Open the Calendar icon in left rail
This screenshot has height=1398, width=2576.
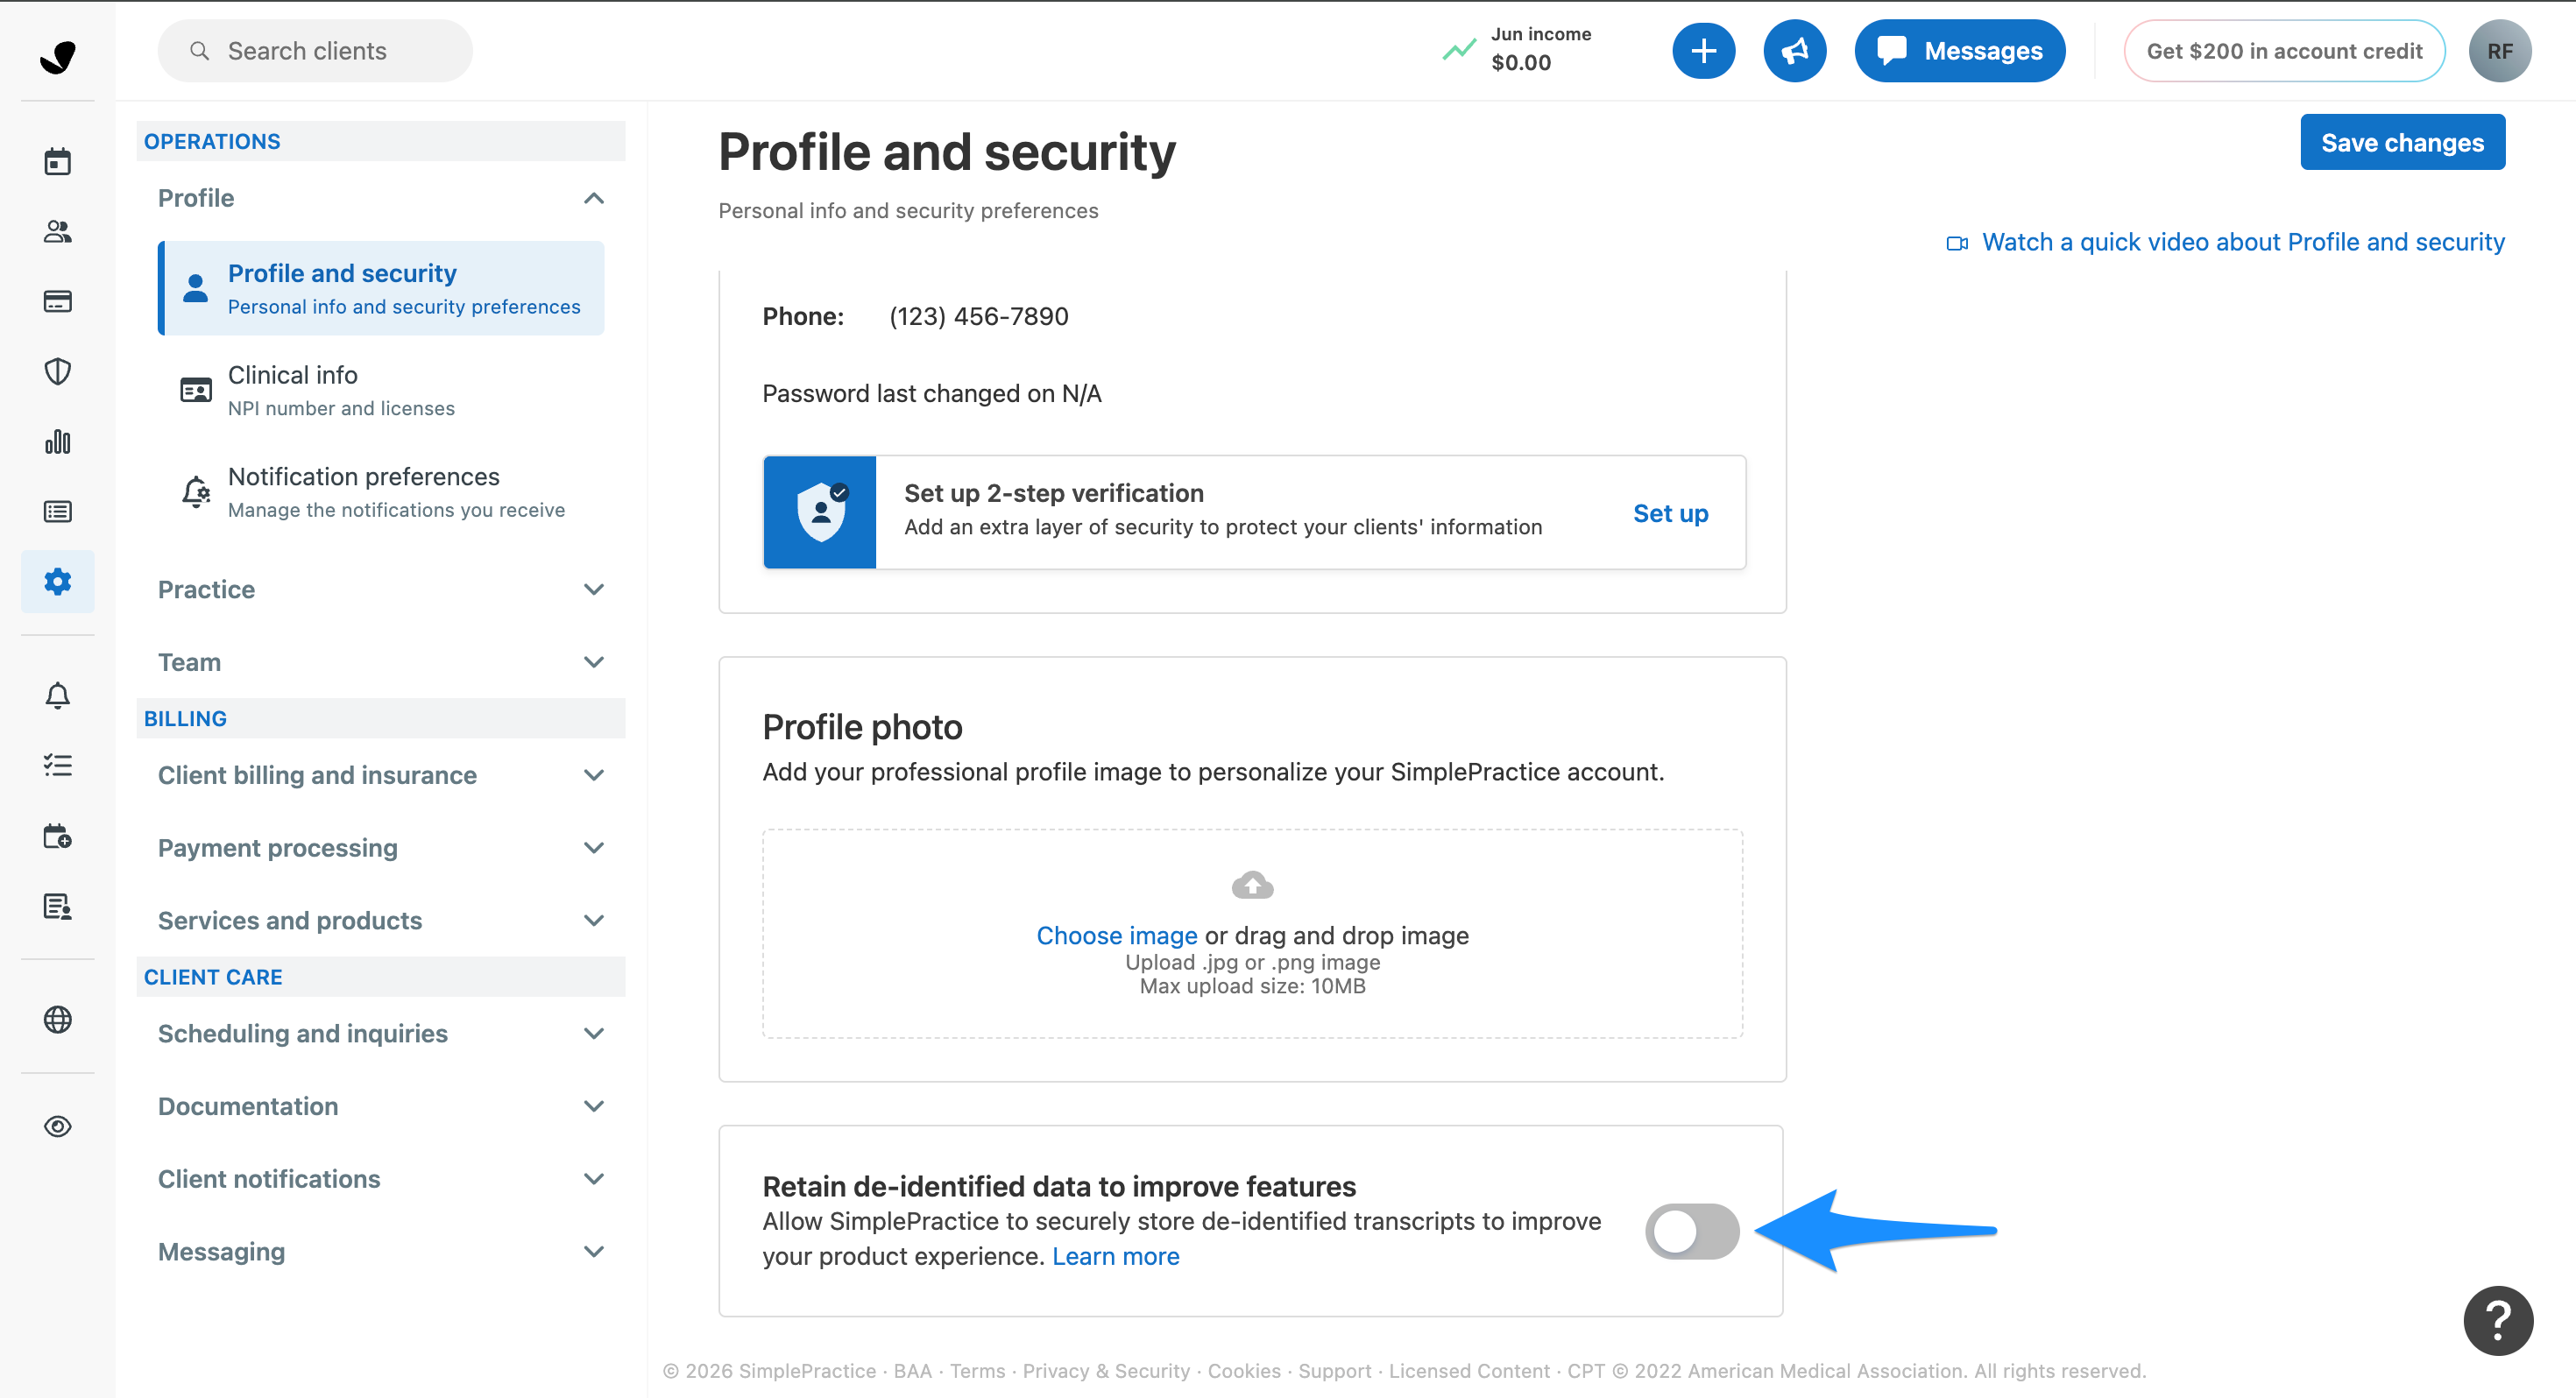click(x=57, y=161)
